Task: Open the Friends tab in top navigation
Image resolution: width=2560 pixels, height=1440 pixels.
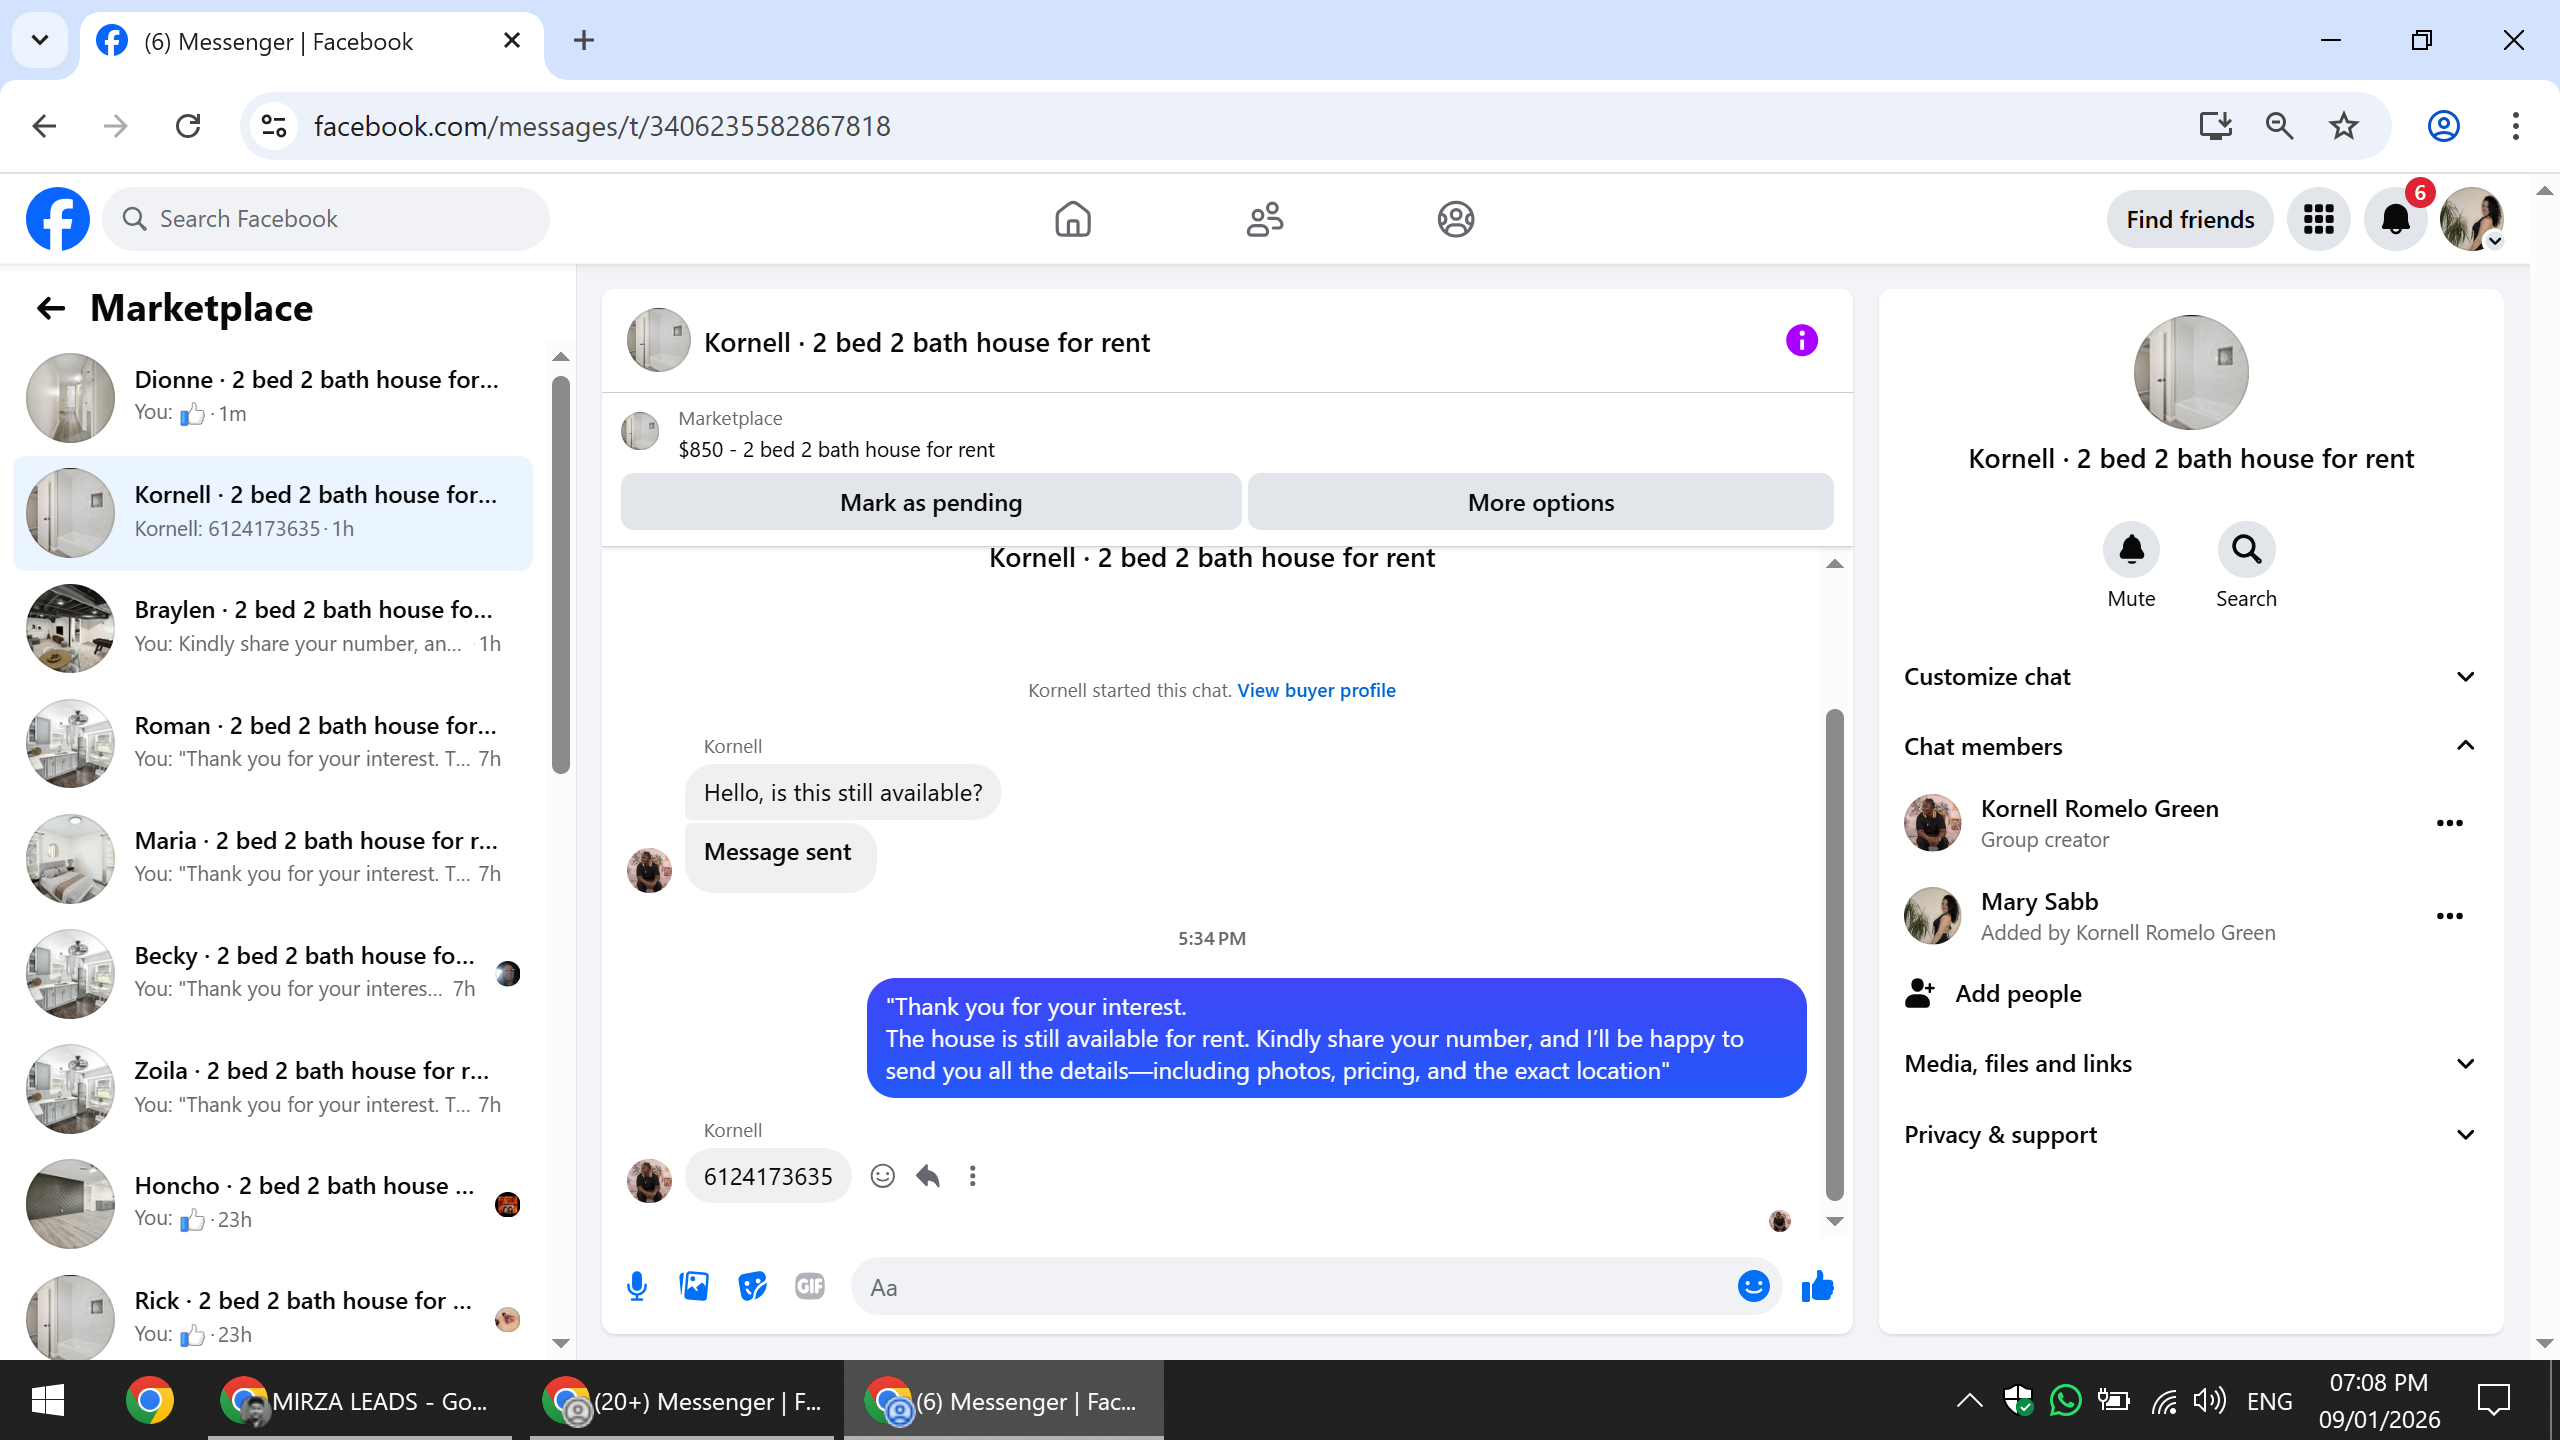Action: pyautogui.click(x=1264, y=219)
